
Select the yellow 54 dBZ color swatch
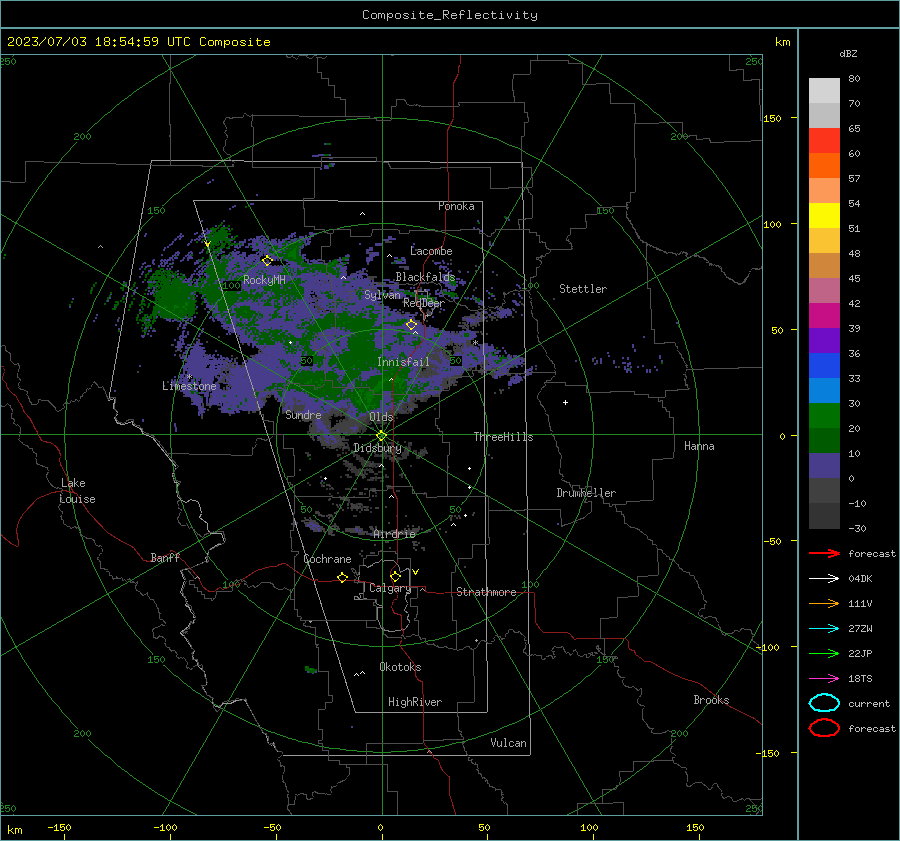824,216
